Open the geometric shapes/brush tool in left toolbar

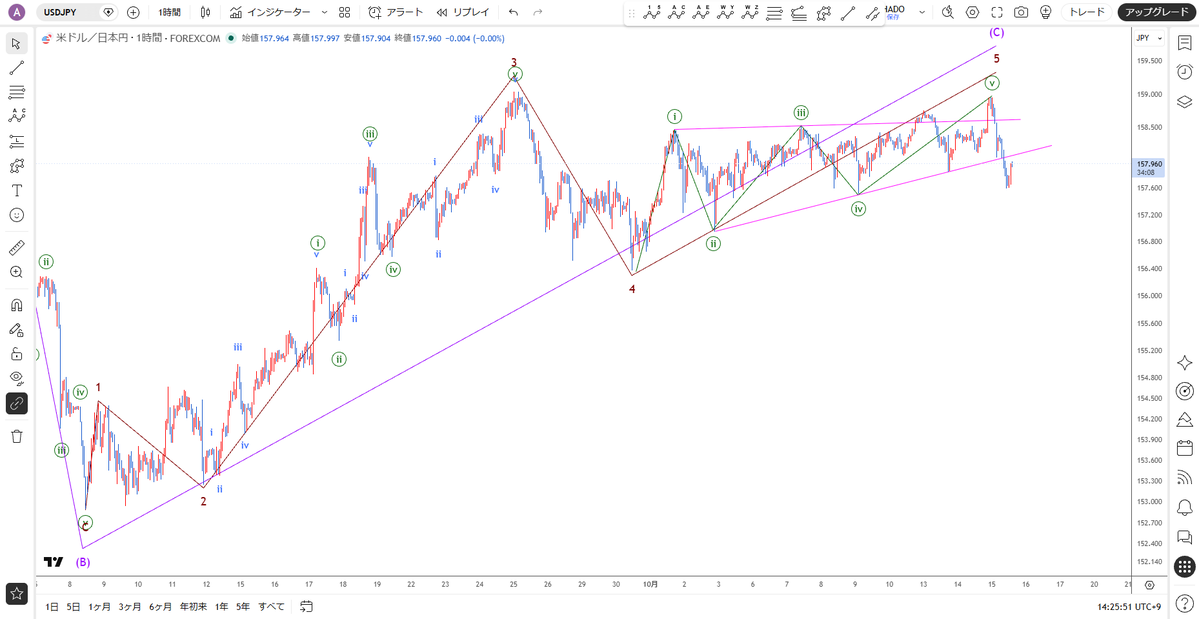[17, 165]
